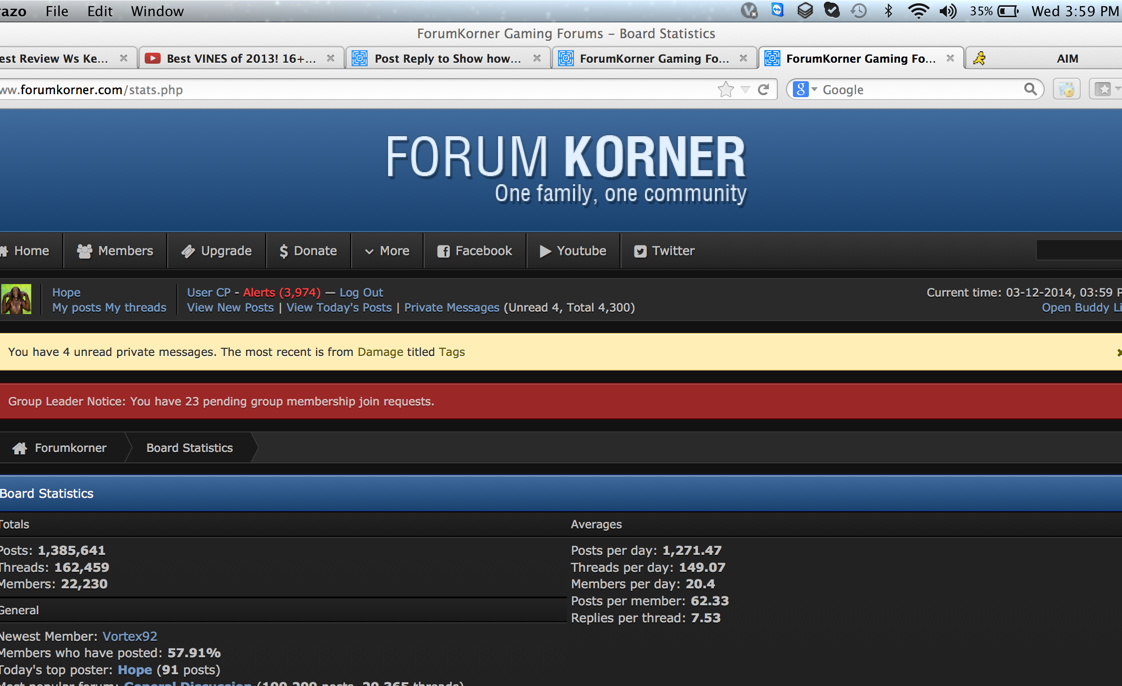
Task: Open today's top poster Hope link
Action: (x=135, y=670)
